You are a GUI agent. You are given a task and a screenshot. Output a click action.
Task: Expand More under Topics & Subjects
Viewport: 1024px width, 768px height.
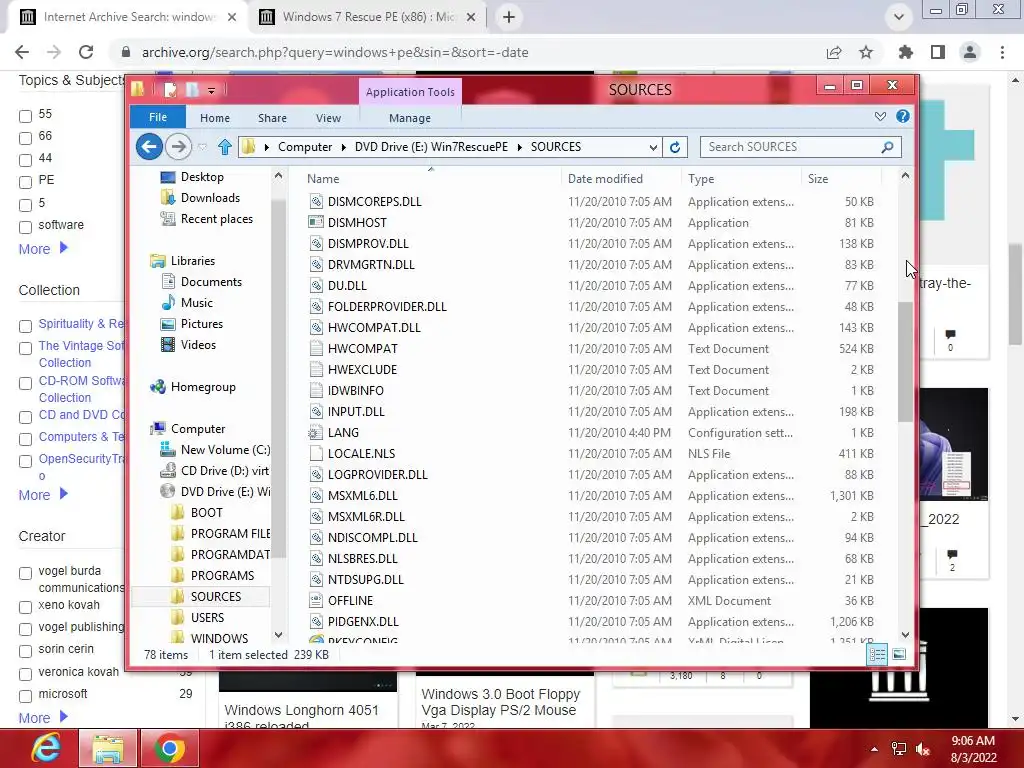(x=43, y=249)
